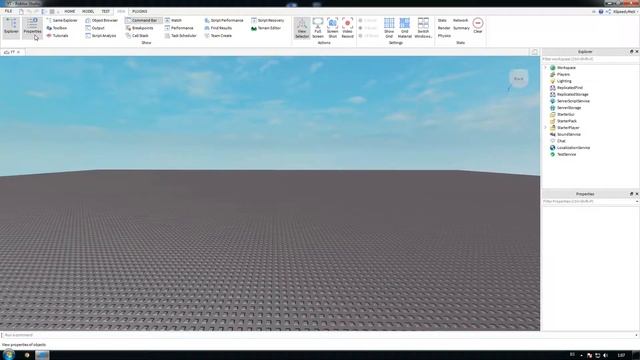
Task: Open the Team Create panel
Action: pos(218,36)
